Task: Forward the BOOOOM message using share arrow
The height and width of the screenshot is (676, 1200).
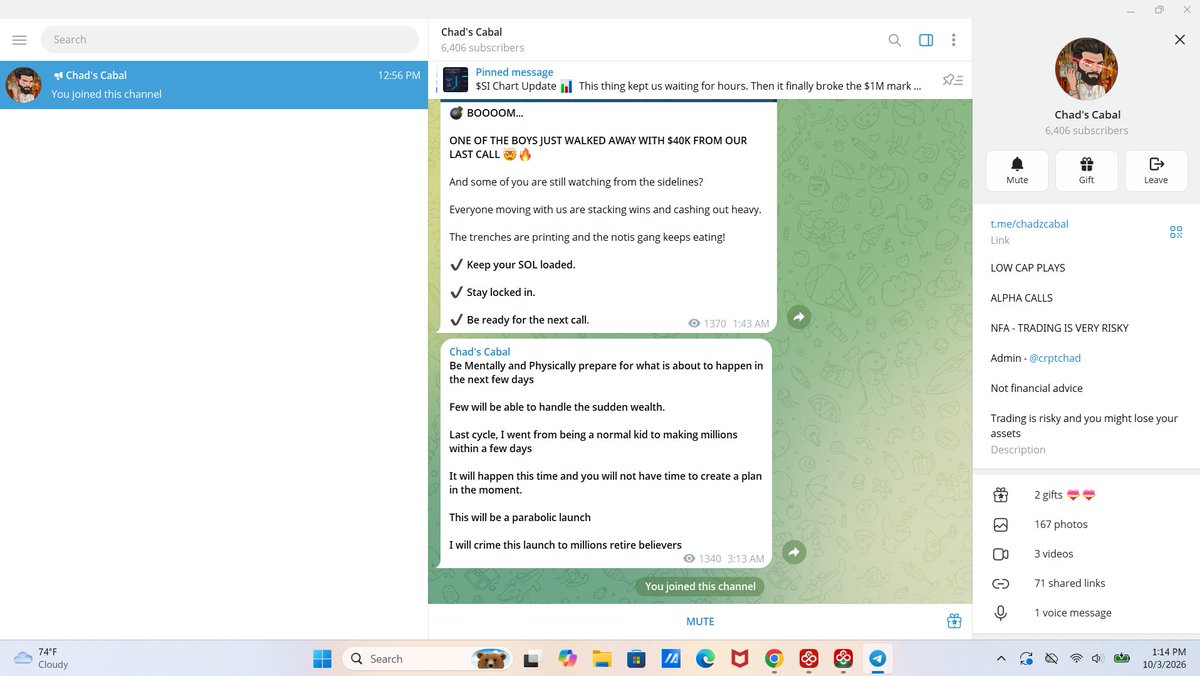Action: (x=799, y=317)
